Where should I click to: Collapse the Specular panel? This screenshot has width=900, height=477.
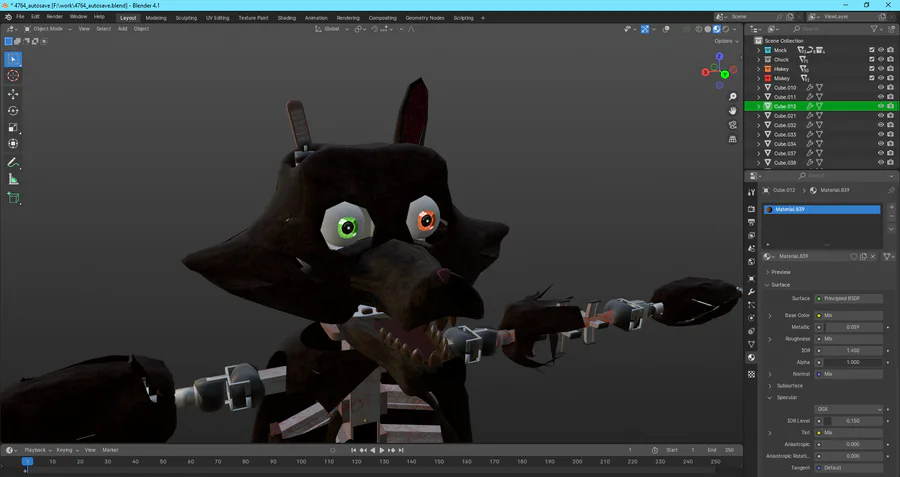tap(786, 397)
